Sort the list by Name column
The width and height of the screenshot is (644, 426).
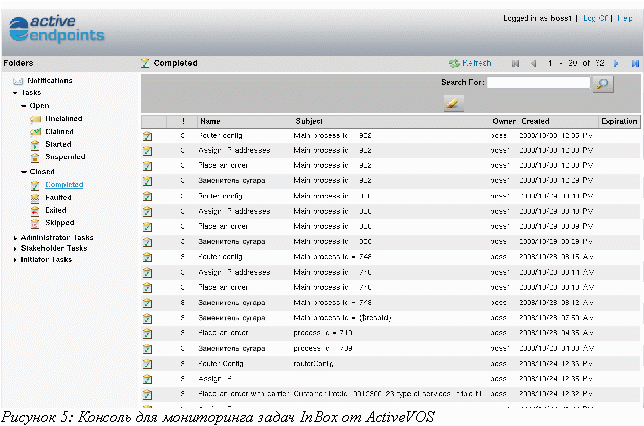pos(210,121)
